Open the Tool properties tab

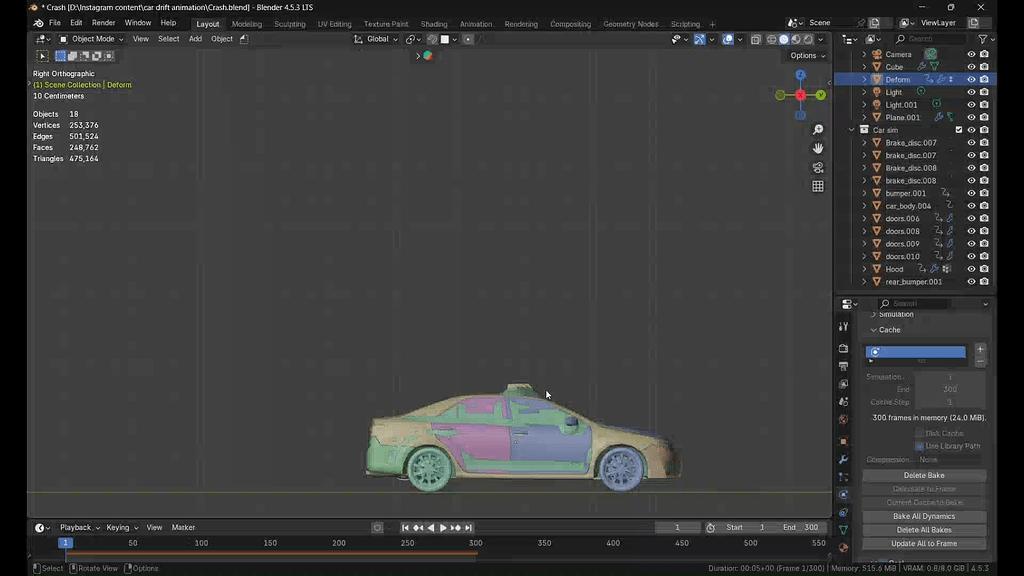pos(843,326)
